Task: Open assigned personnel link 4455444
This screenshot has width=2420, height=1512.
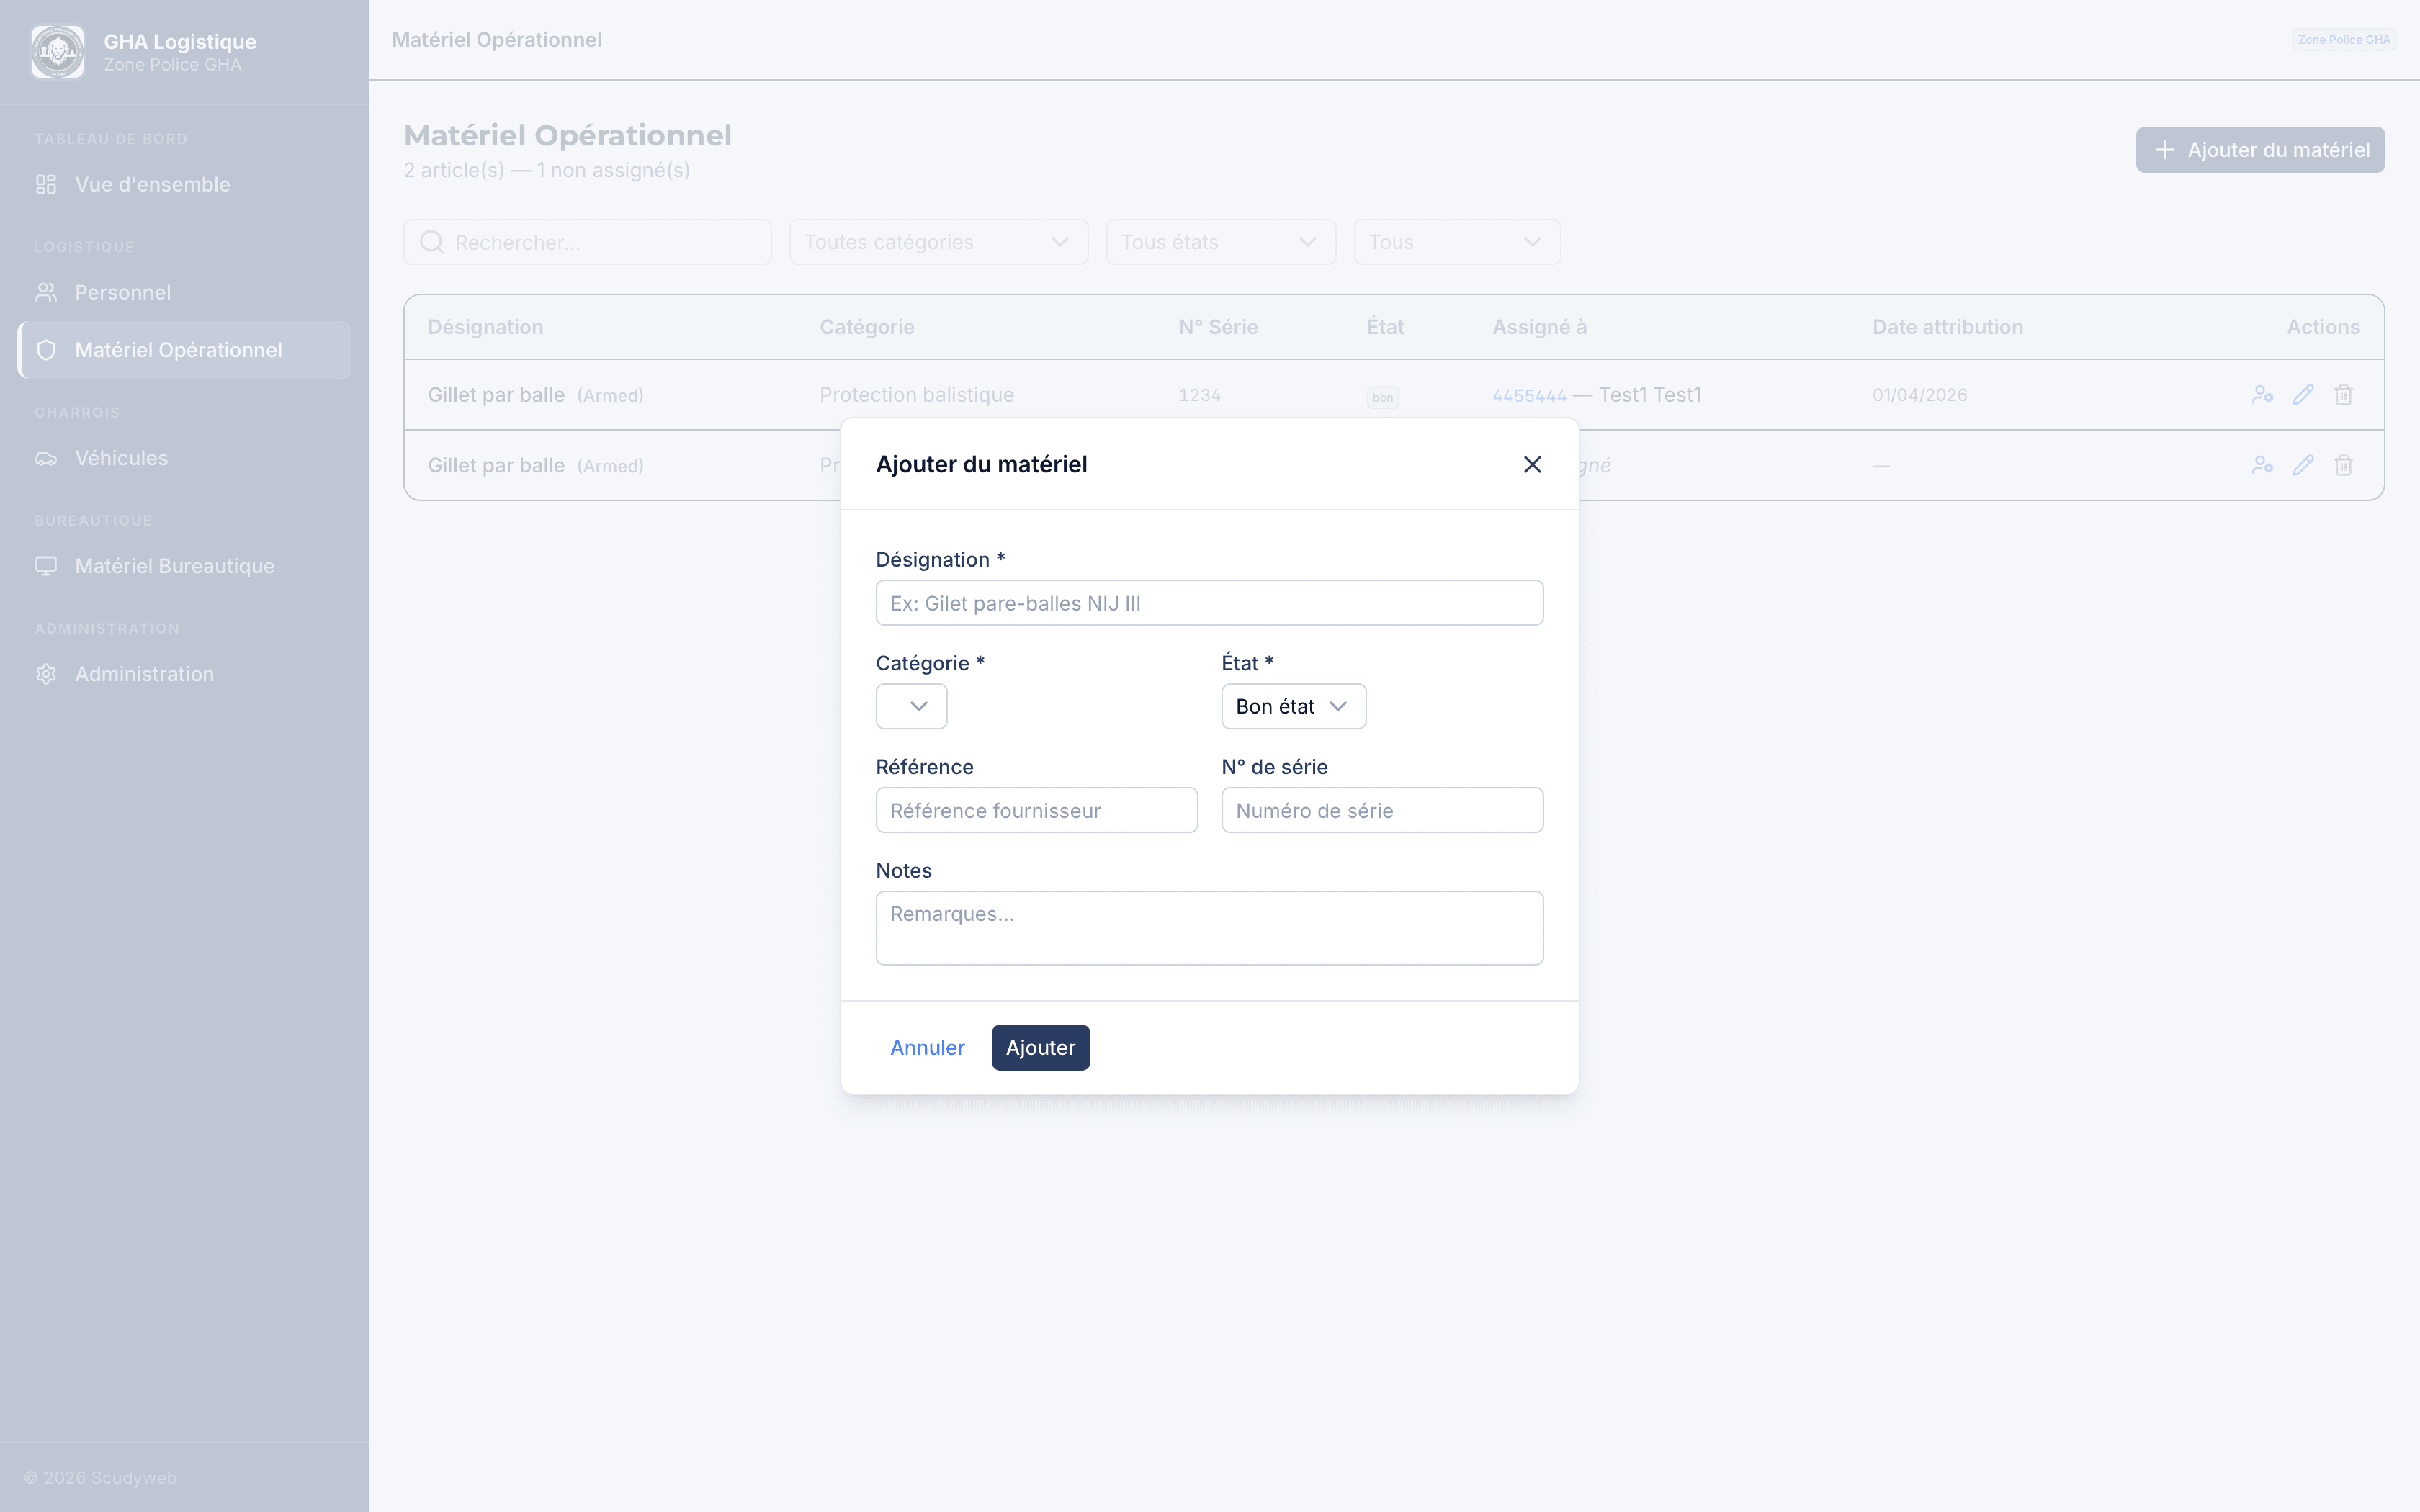Action: pyautogui.click(x=1529, y=394)
